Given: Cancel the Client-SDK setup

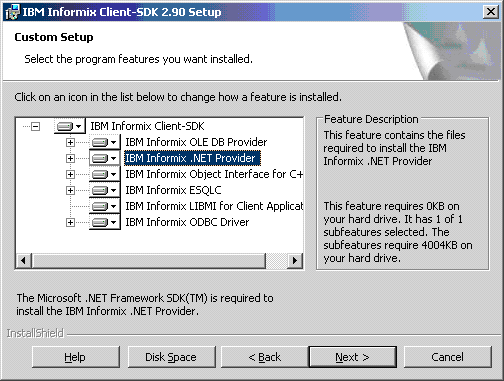Looking at the screenshot, I should 448,357.
